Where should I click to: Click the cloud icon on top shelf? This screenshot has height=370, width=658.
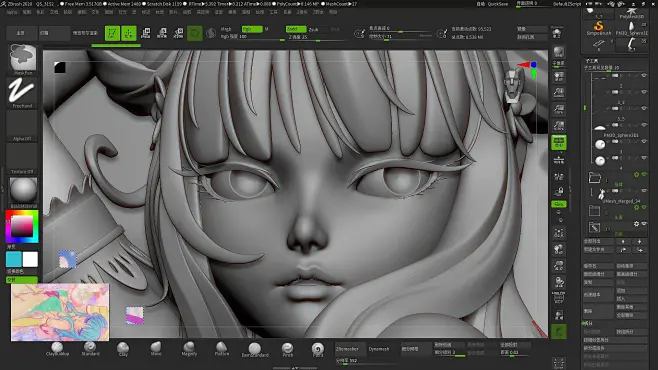coord(557,33)
